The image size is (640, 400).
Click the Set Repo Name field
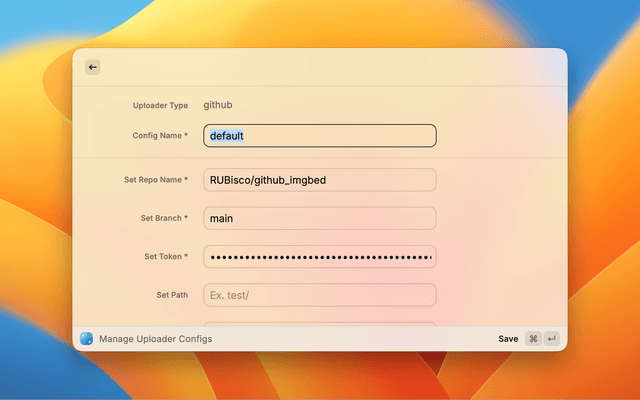[320, 180]
